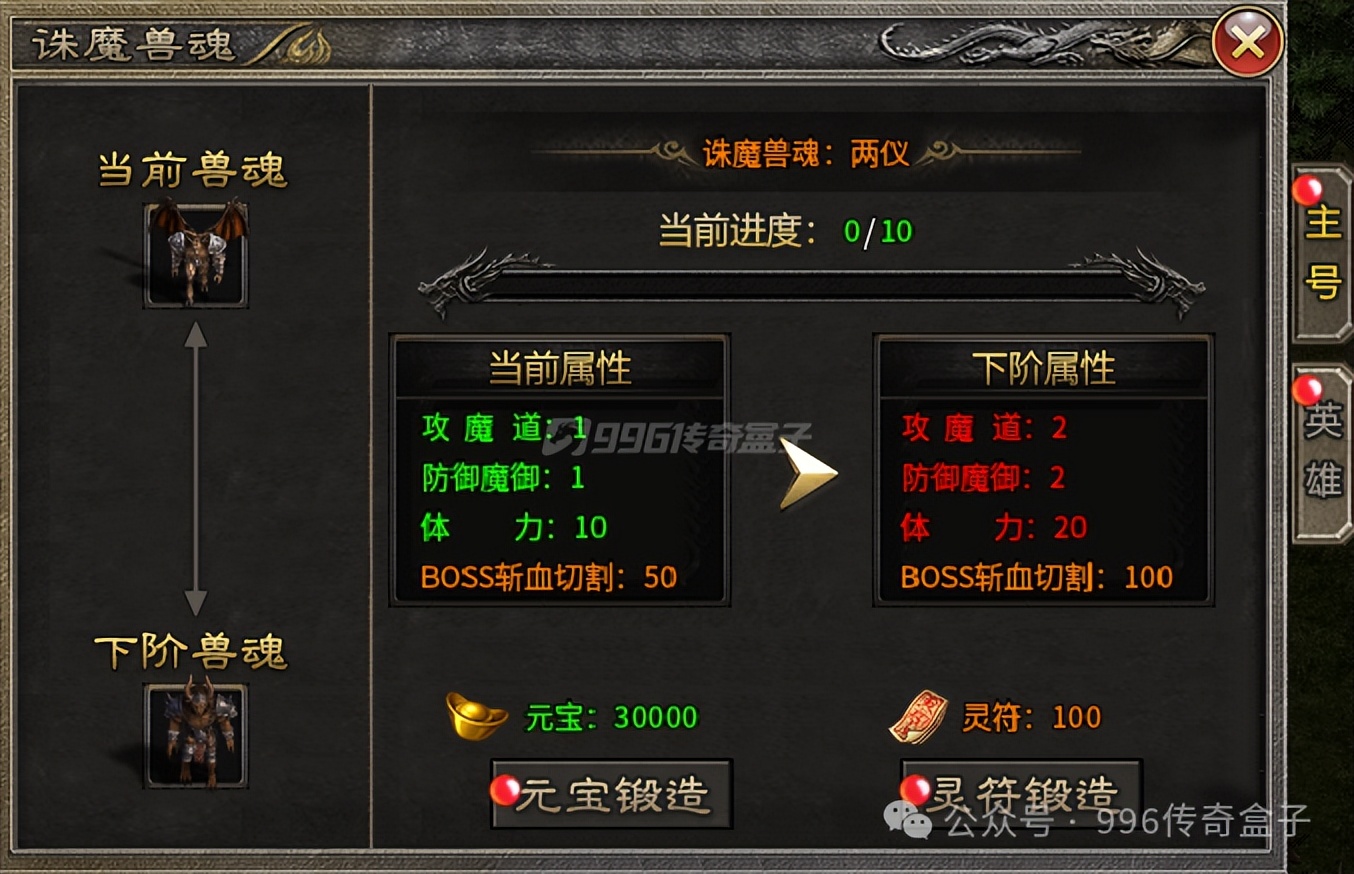Select the next-tier beast soul horned demon icon
1354x874 pixels.
(196, 736)
